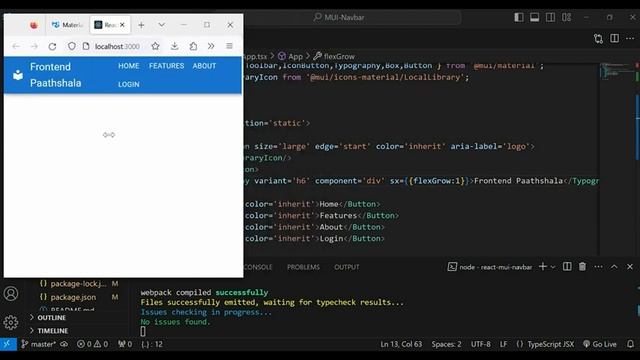
Task: Open editor more actions ellipsis
Action: click(630, 38)
